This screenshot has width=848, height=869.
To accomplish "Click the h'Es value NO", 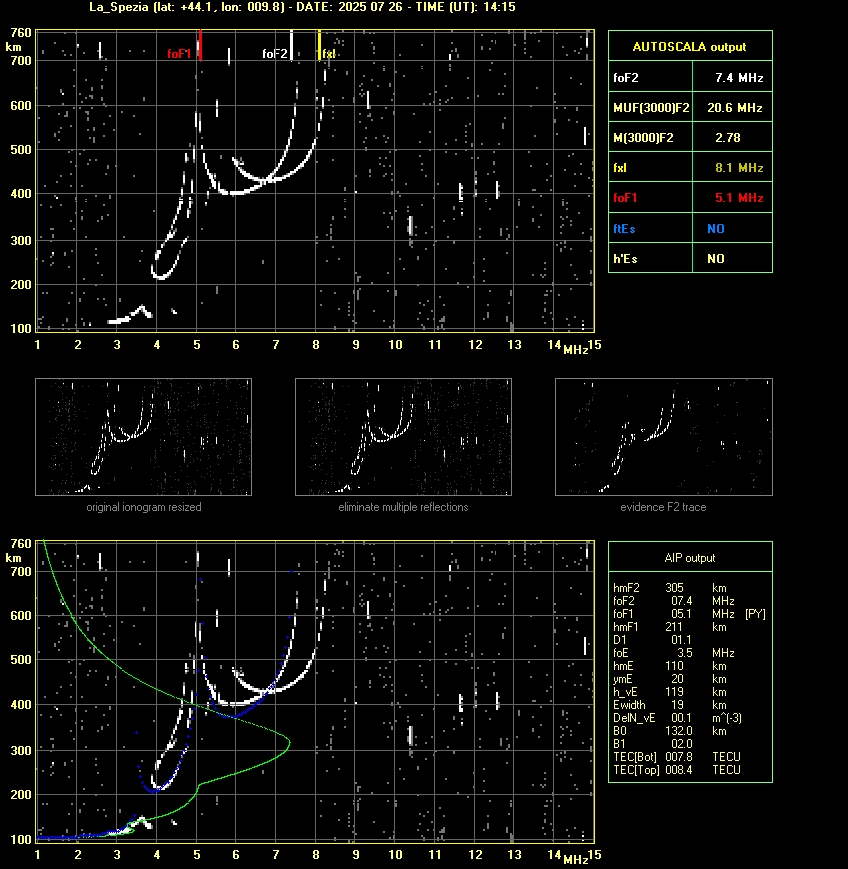I will [716, 258].
